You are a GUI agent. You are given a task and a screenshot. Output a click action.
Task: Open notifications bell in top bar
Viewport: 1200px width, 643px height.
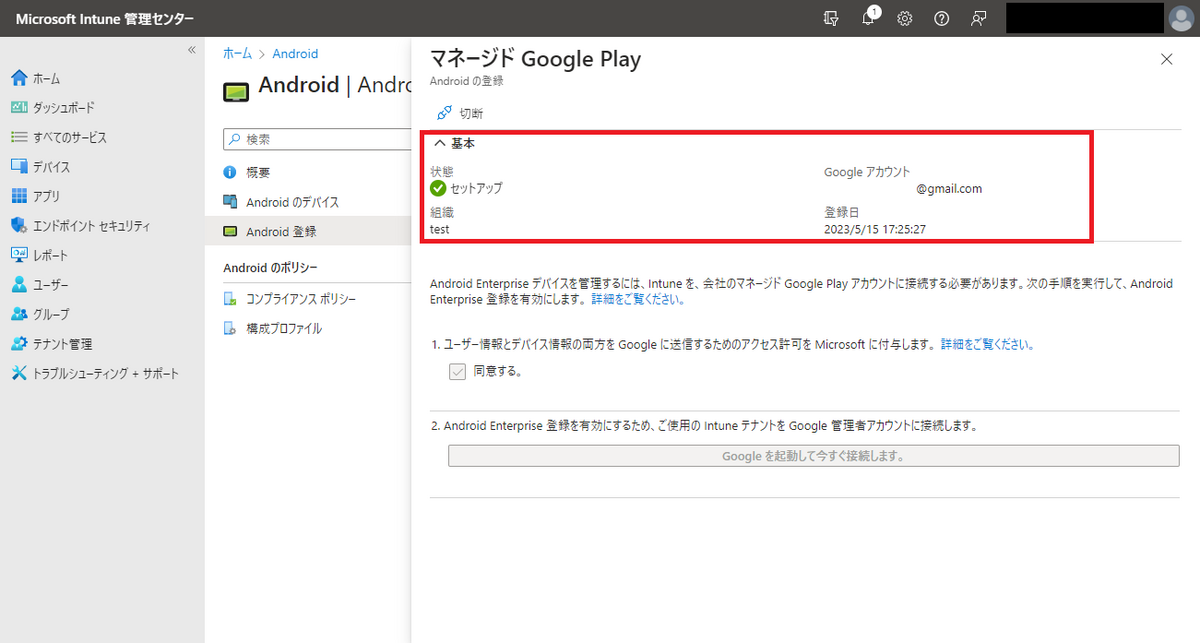pos(868,18)
